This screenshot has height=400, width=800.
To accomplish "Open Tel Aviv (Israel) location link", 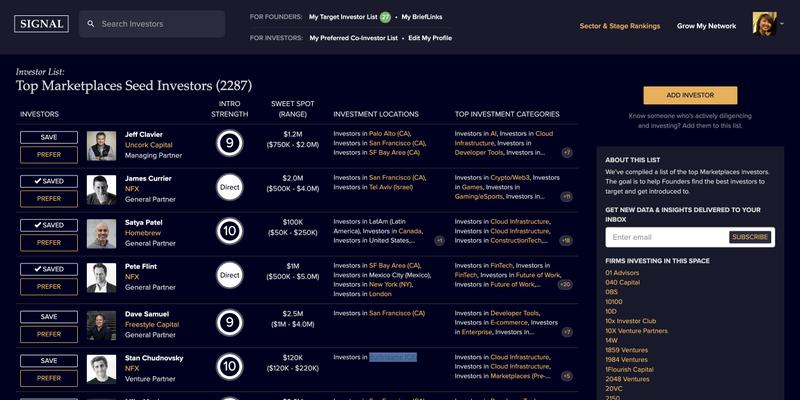I will [391, 187].
